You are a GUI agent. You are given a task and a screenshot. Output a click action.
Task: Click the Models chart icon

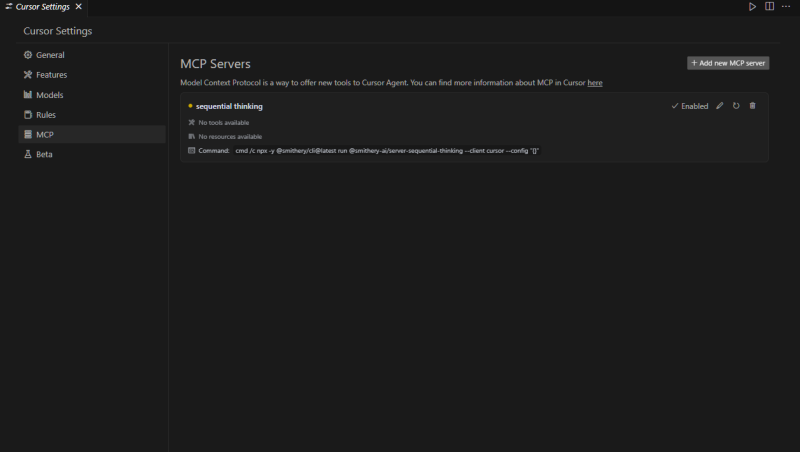[28, 94]
